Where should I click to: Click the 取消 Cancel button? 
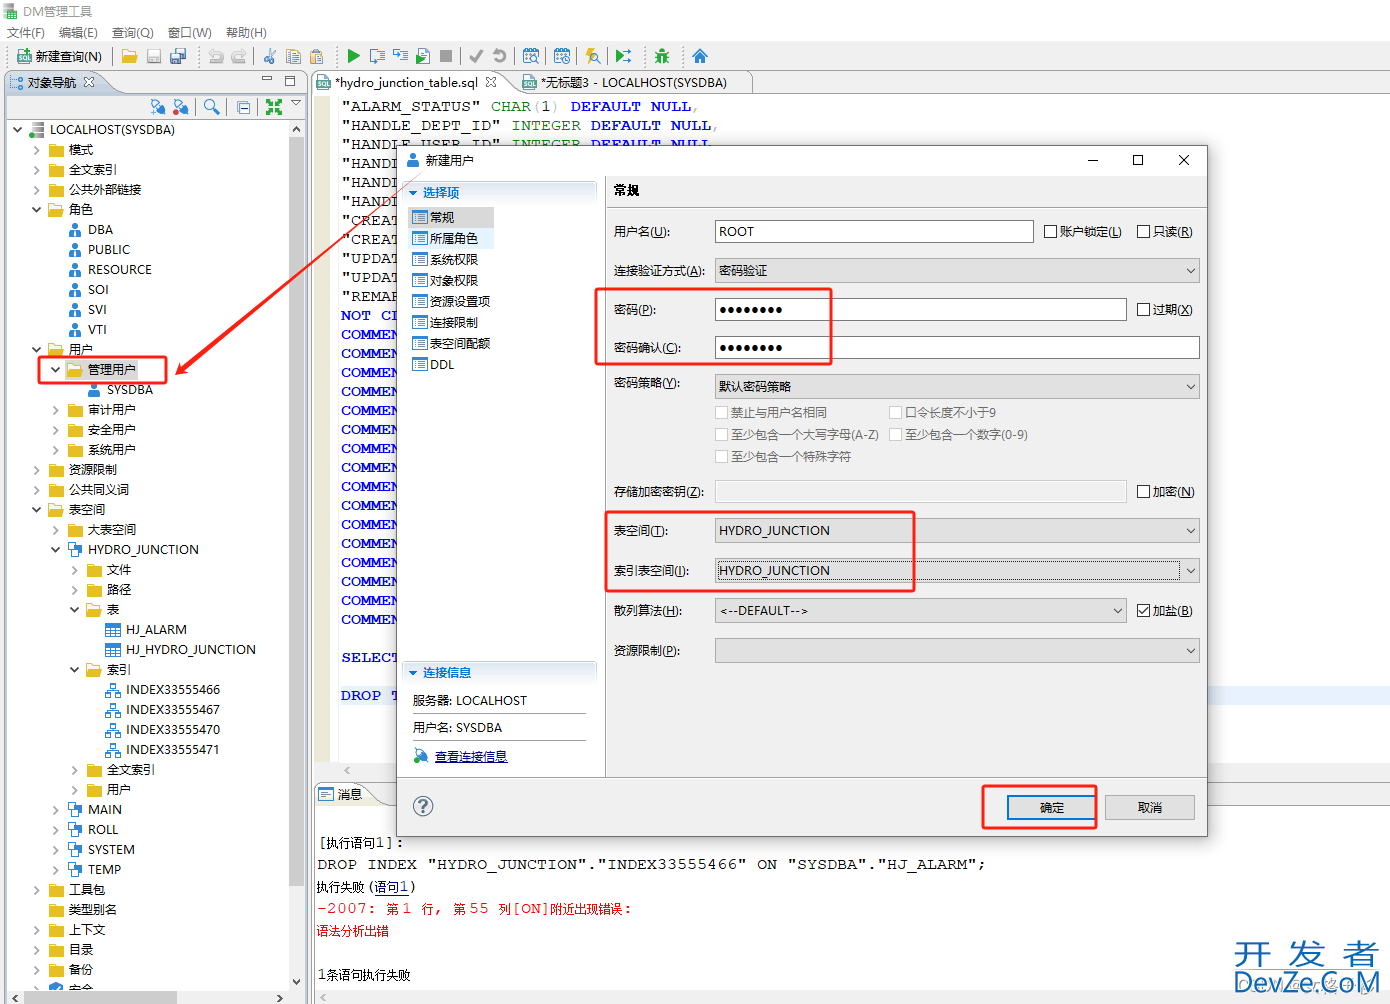tap(1150, 807)
